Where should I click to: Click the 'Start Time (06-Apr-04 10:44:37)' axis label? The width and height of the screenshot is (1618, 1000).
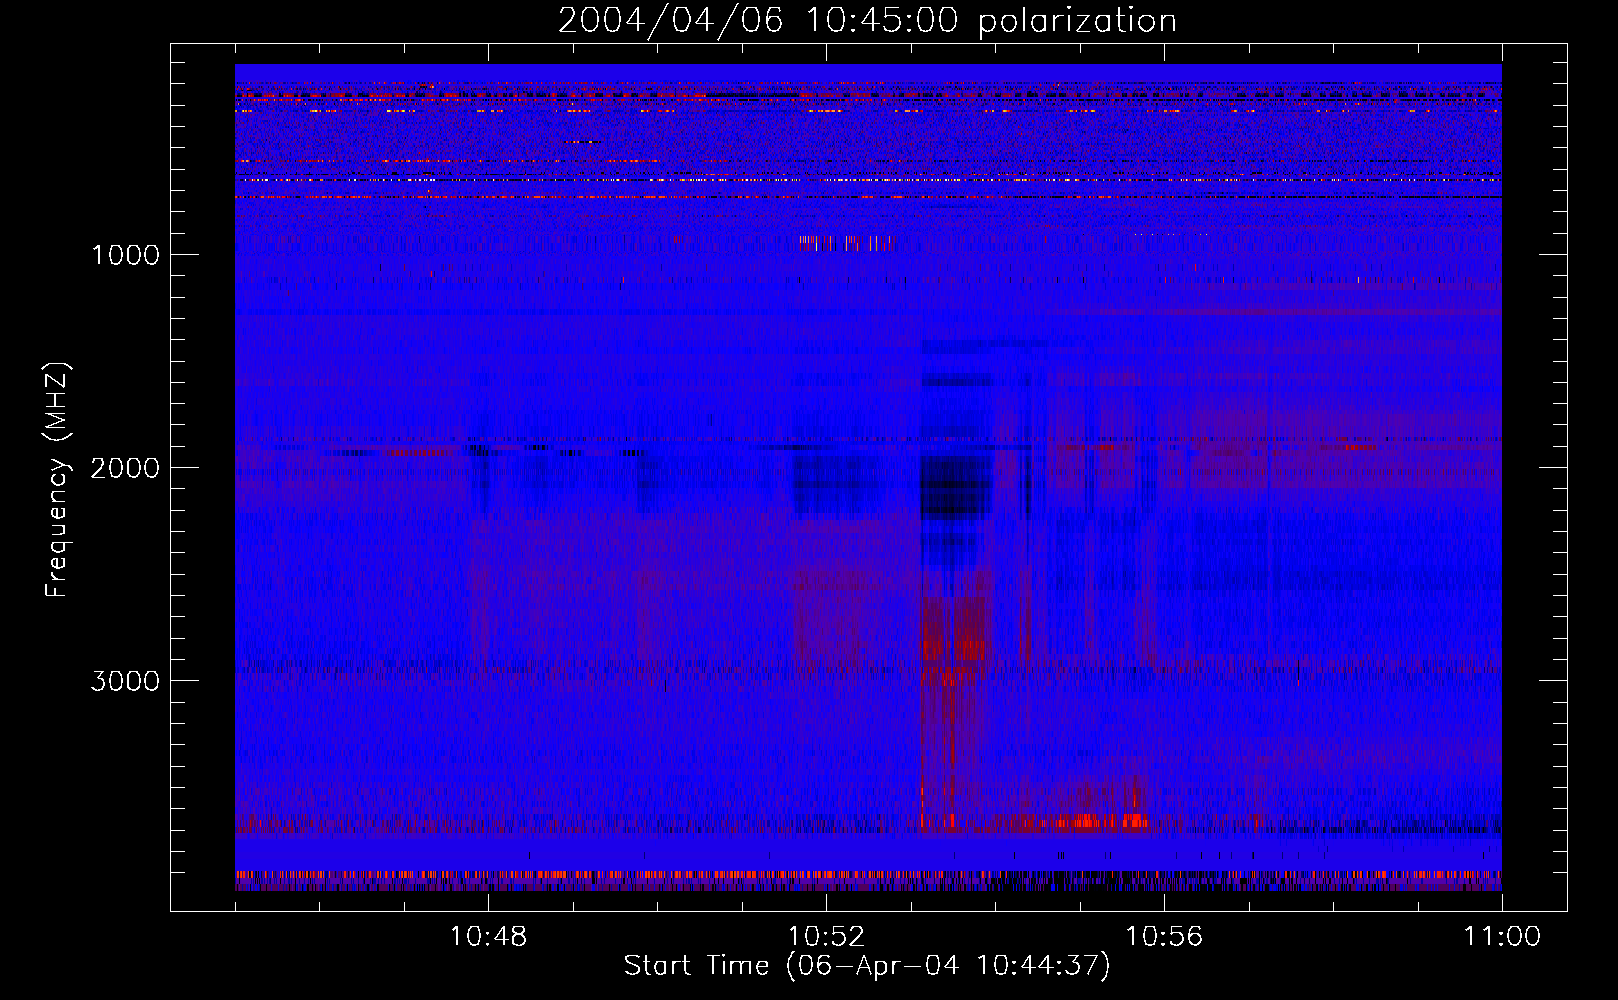867,966
